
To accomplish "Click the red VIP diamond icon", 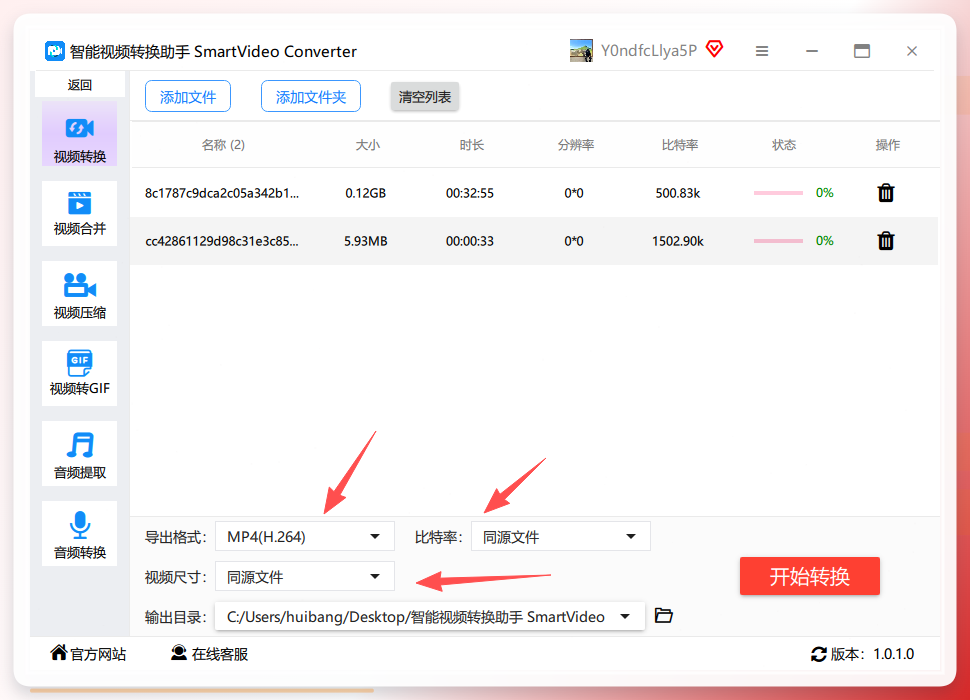I will pyautogui.click(x=715, y=49).
